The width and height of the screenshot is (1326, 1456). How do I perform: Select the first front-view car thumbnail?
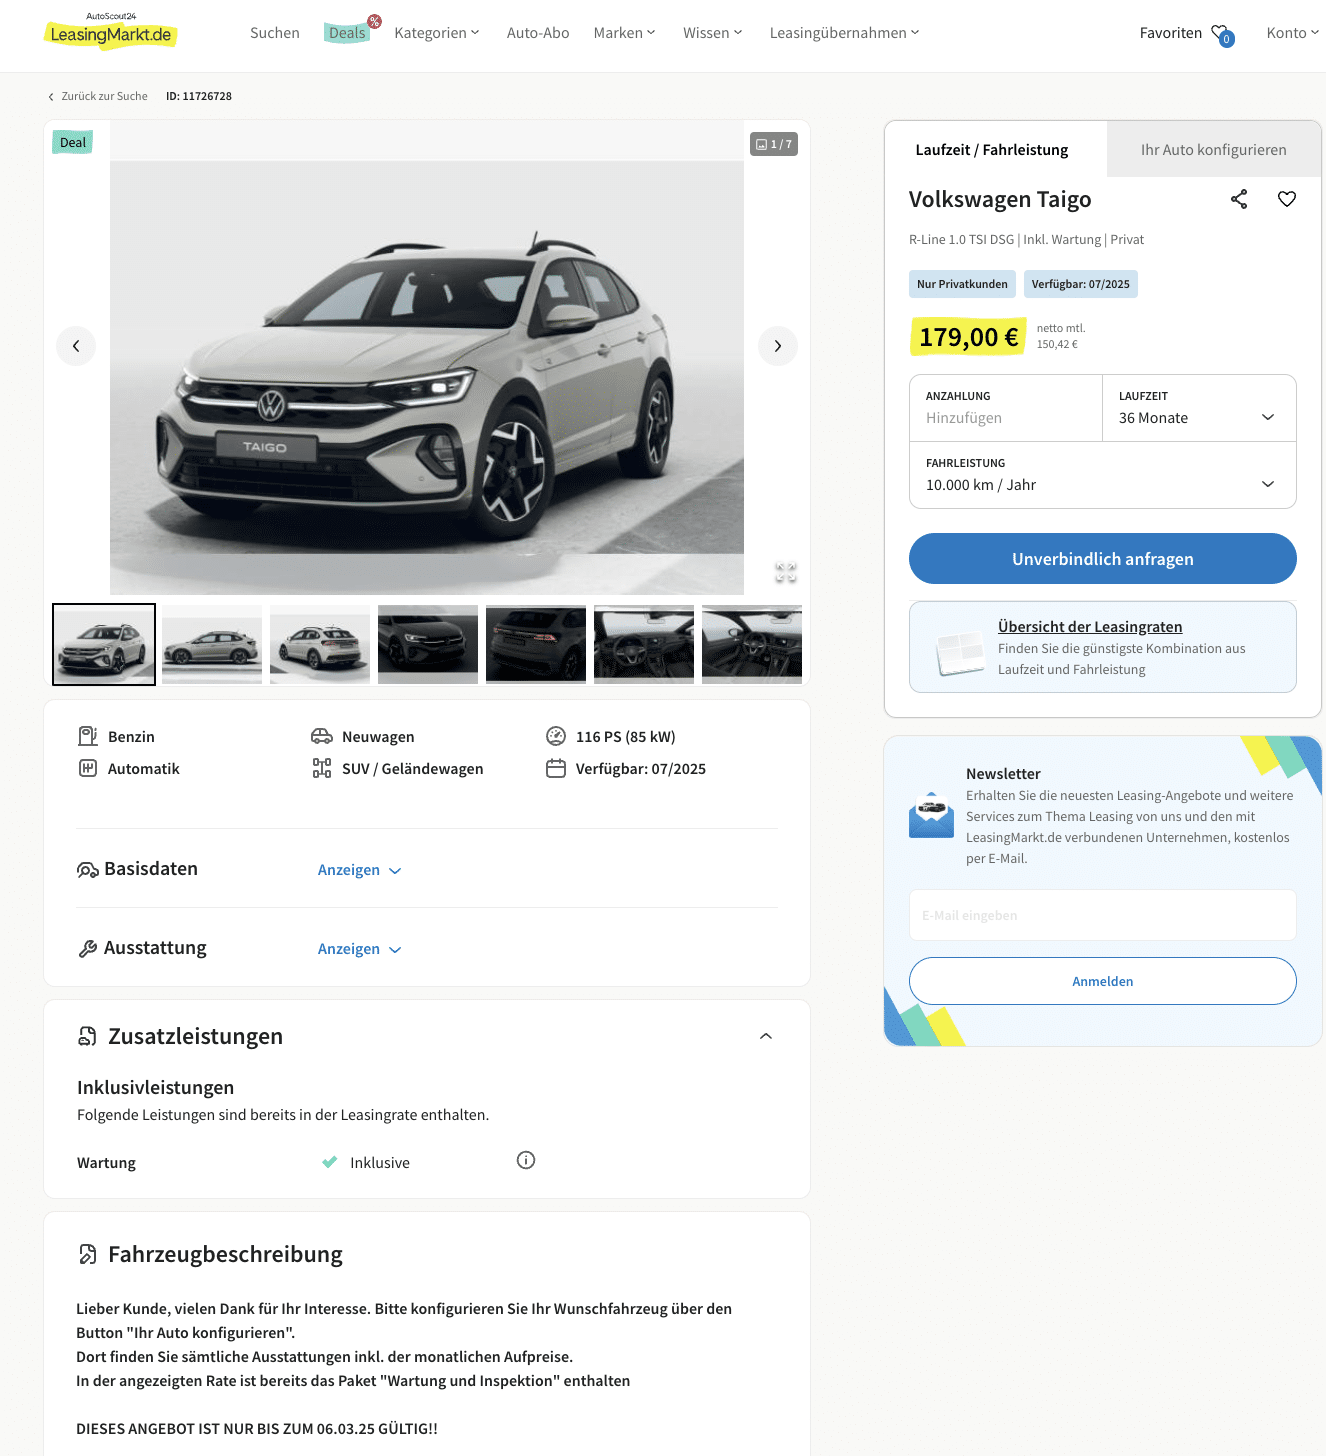pyautogui.click(x=104, y=644)
